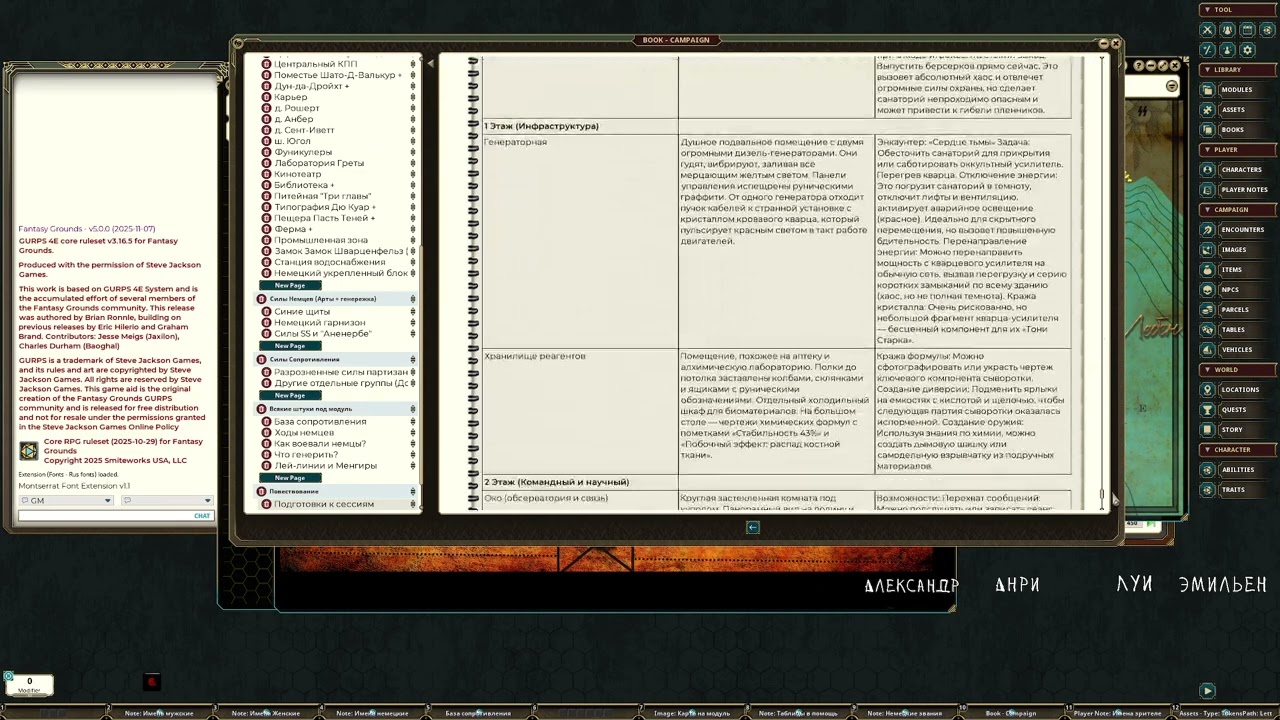The width and height of the screenshot is (1280, 720).
Task: Open hotkey slot База сопротивления
Action: [x=478, y=713]
